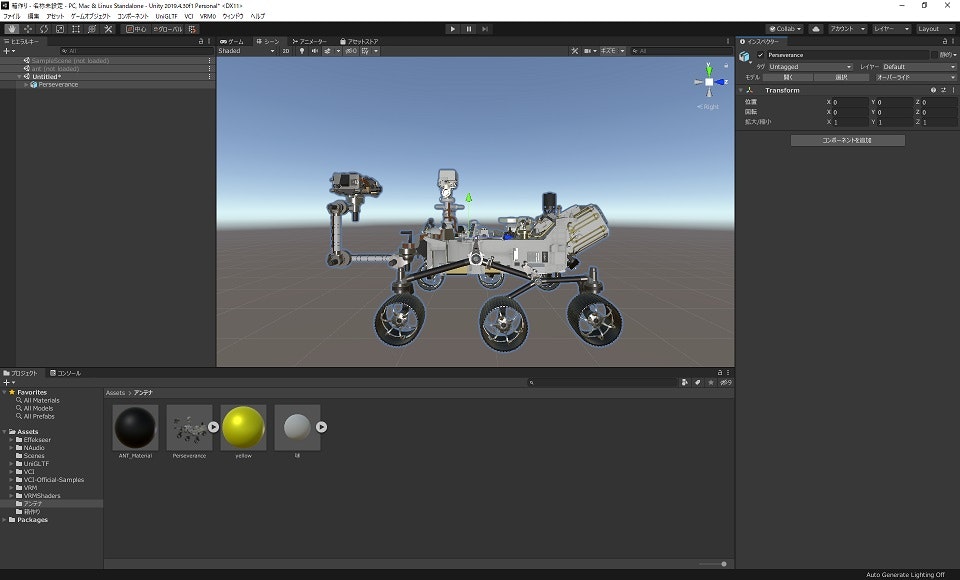Image resolution: width=960 pixels, height=580 pixels.
Task: Select the yellow material thumbnail
Action: tap(243, 428)
